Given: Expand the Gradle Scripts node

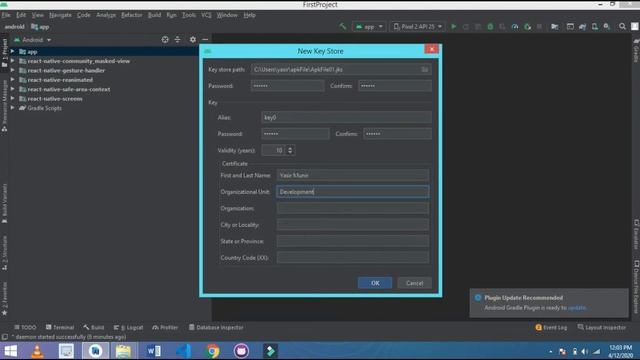Looking at the screenshot, I should [12, 108].
